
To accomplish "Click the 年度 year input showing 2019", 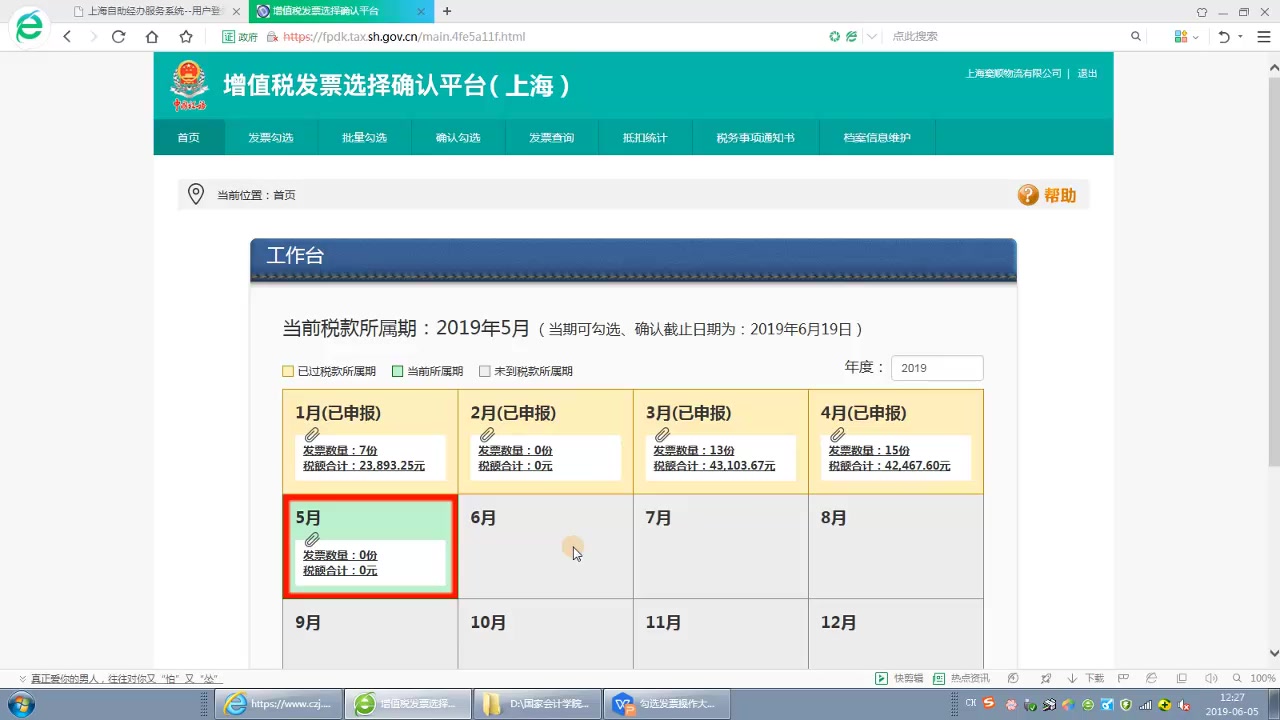I will pos(936,368).
